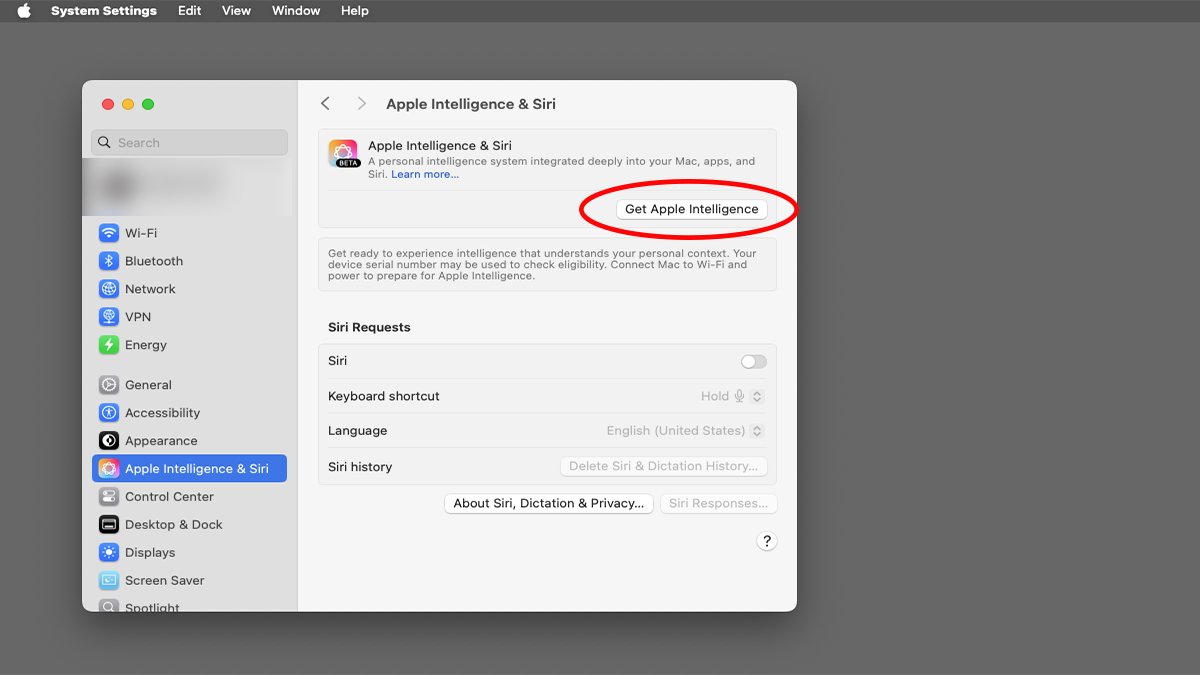Open Control Center settings
Viewport: 1200px width, 675px height.
[x=189, y=497]
